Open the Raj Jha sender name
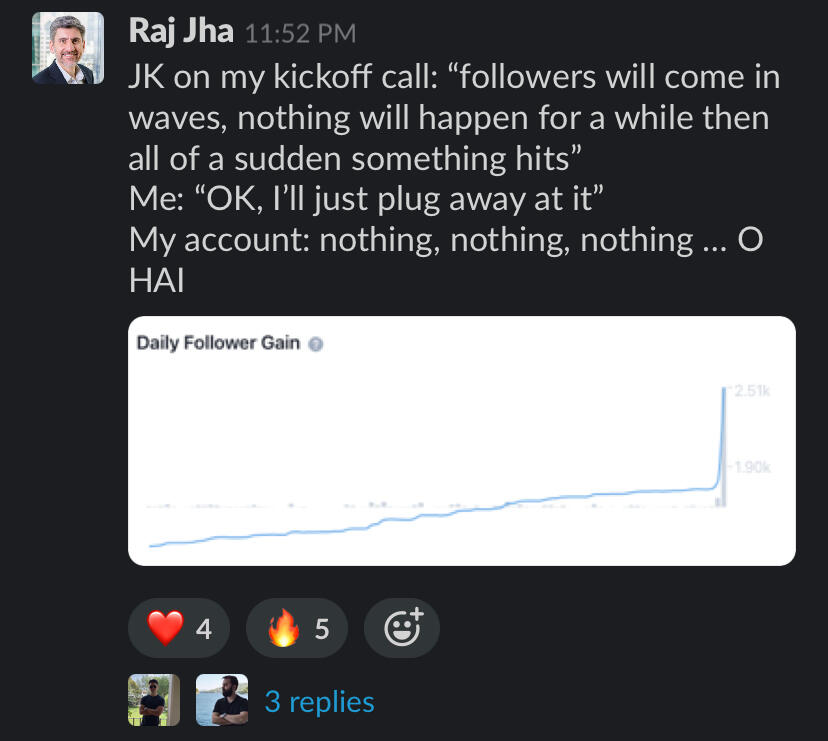The image size is (828, 741). [x=181, y=32]
